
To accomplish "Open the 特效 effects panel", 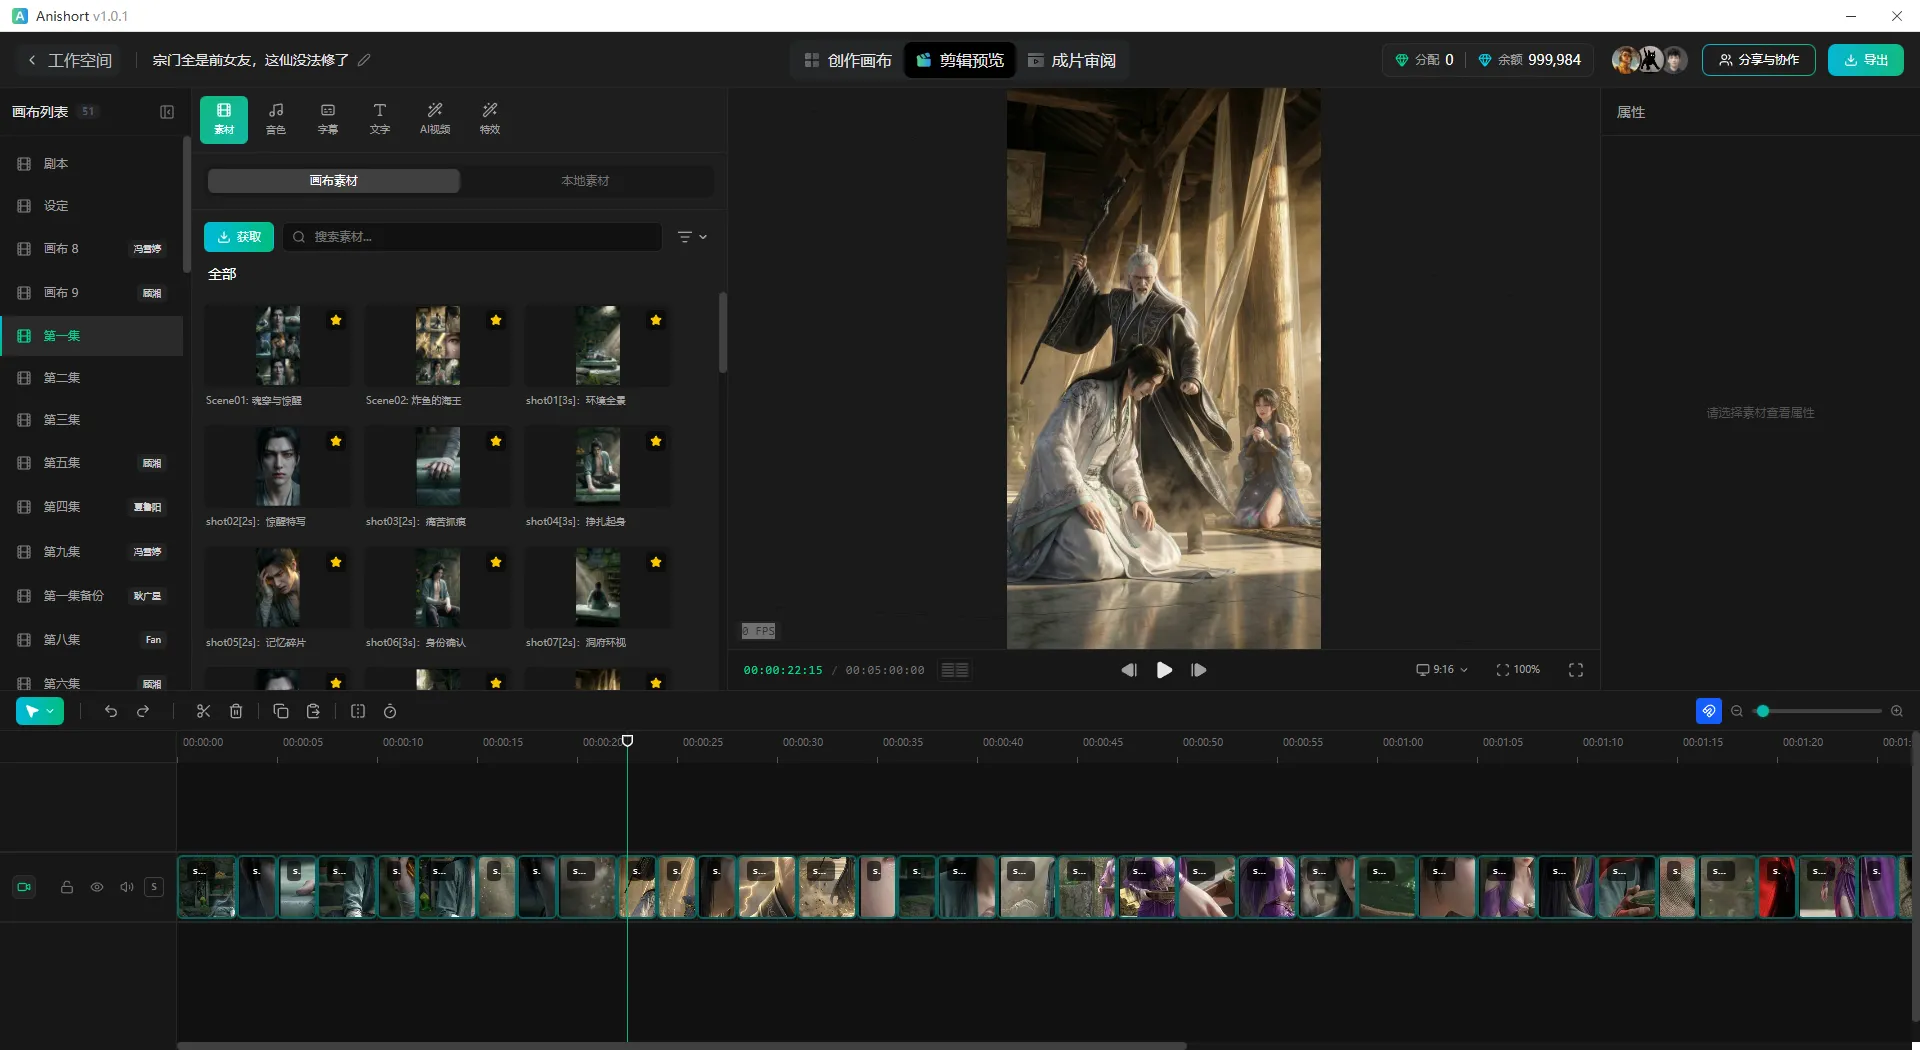I will (x=489, y=118).
